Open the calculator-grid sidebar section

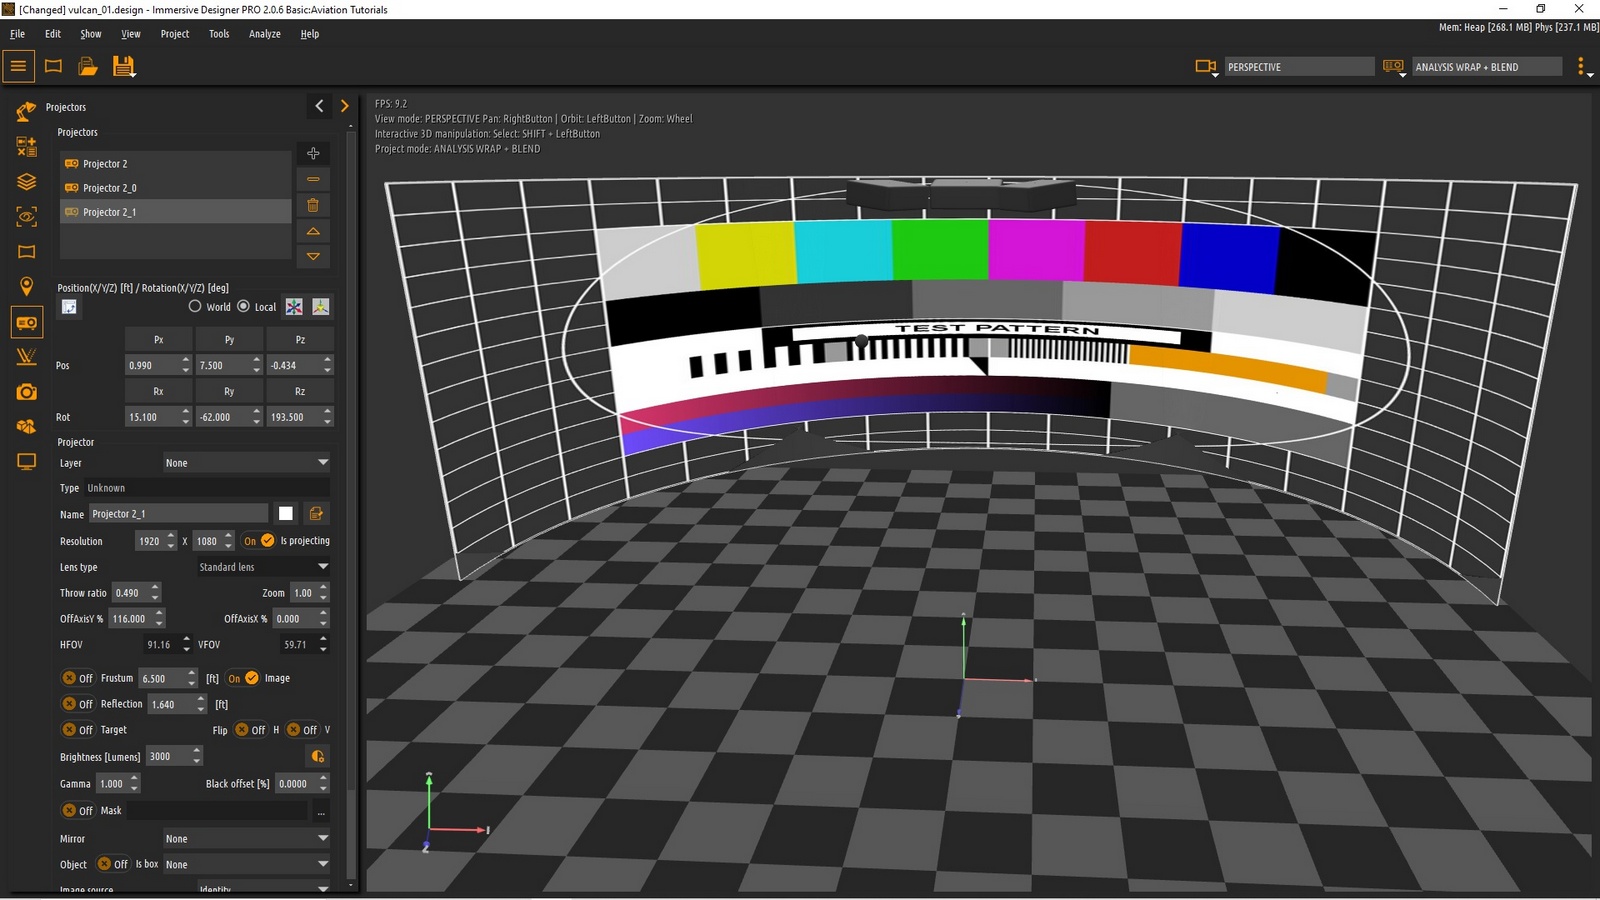coord(26,146)
